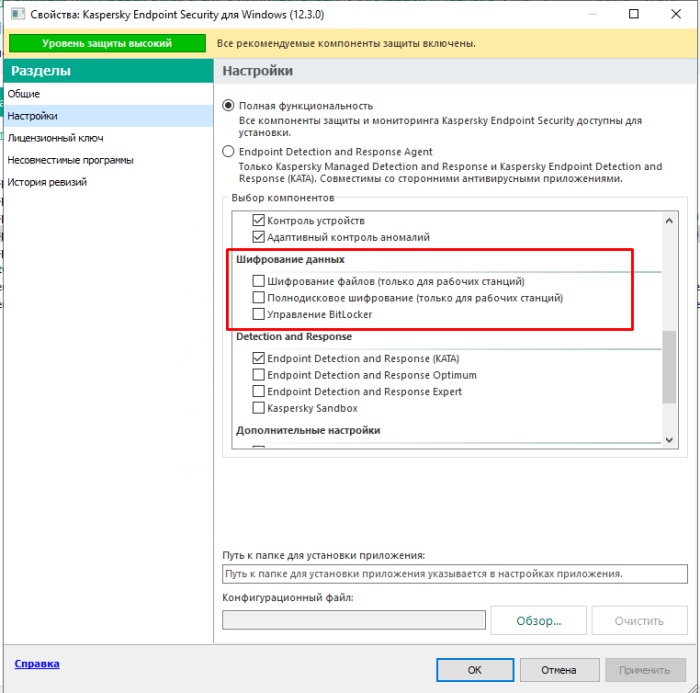Click the Шифрование данных heading
Screen dimensions: 700x693
point(290,259)
